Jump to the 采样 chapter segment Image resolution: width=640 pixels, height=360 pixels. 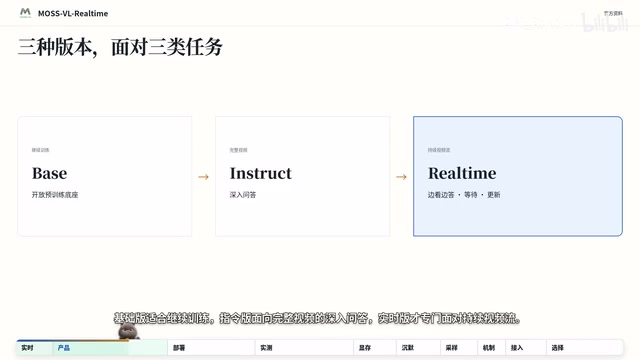[x=459, y=348]
